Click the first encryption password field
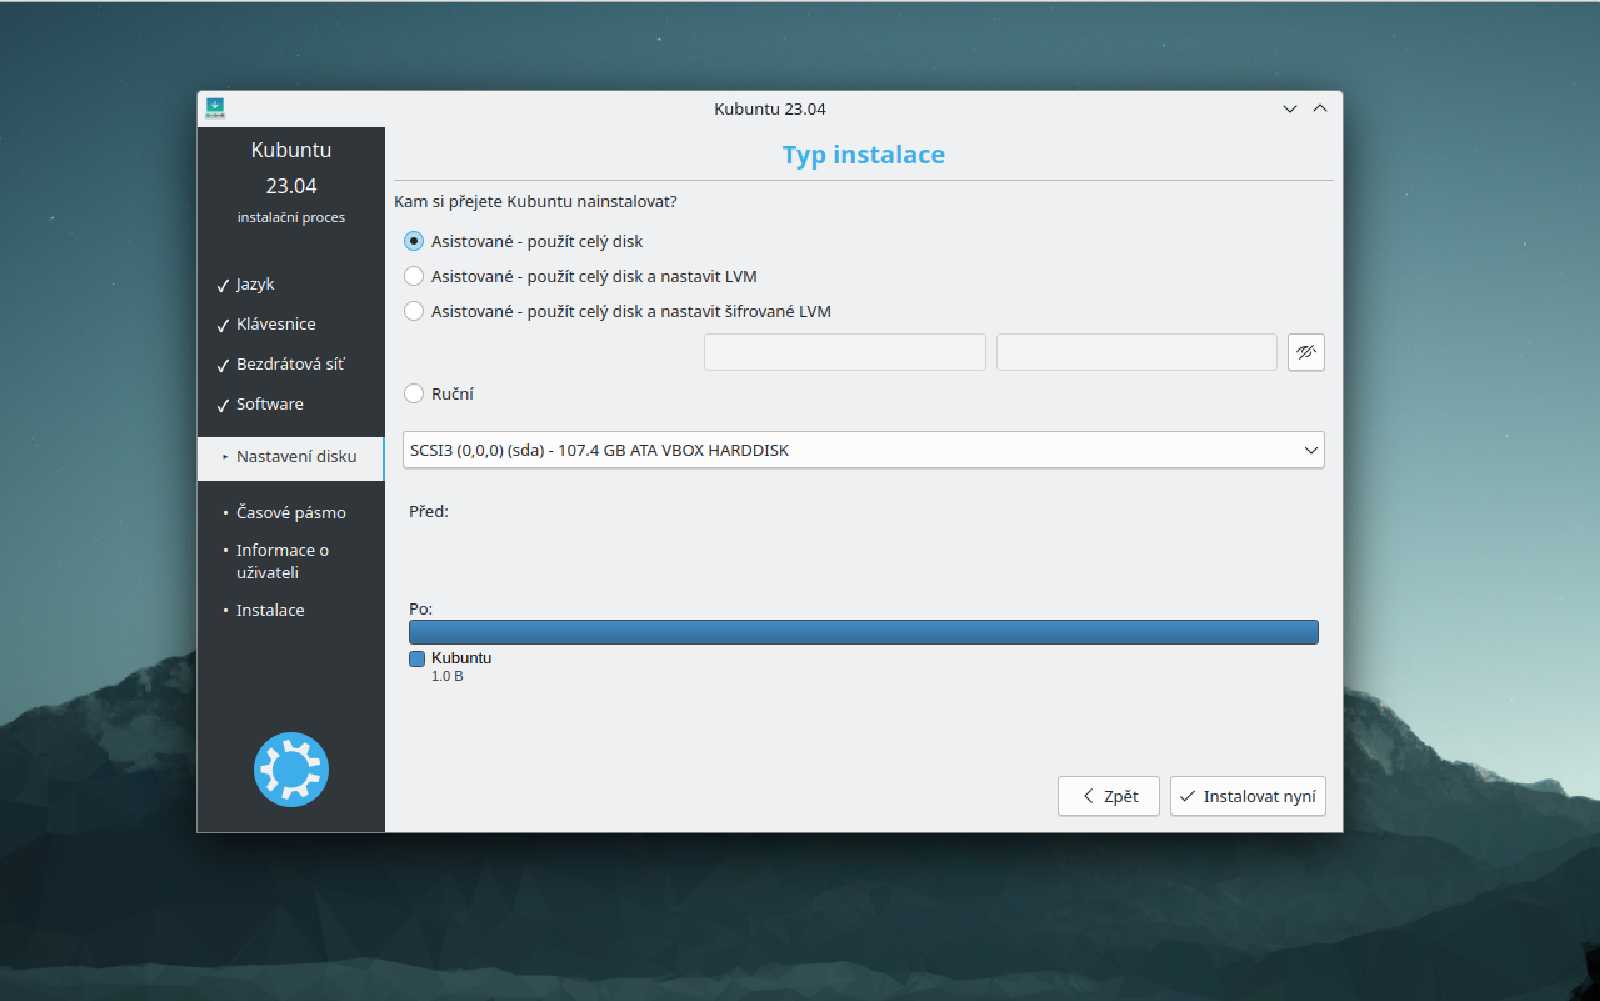This screenshot has width=1600, height=1001. tap(845, 352)
